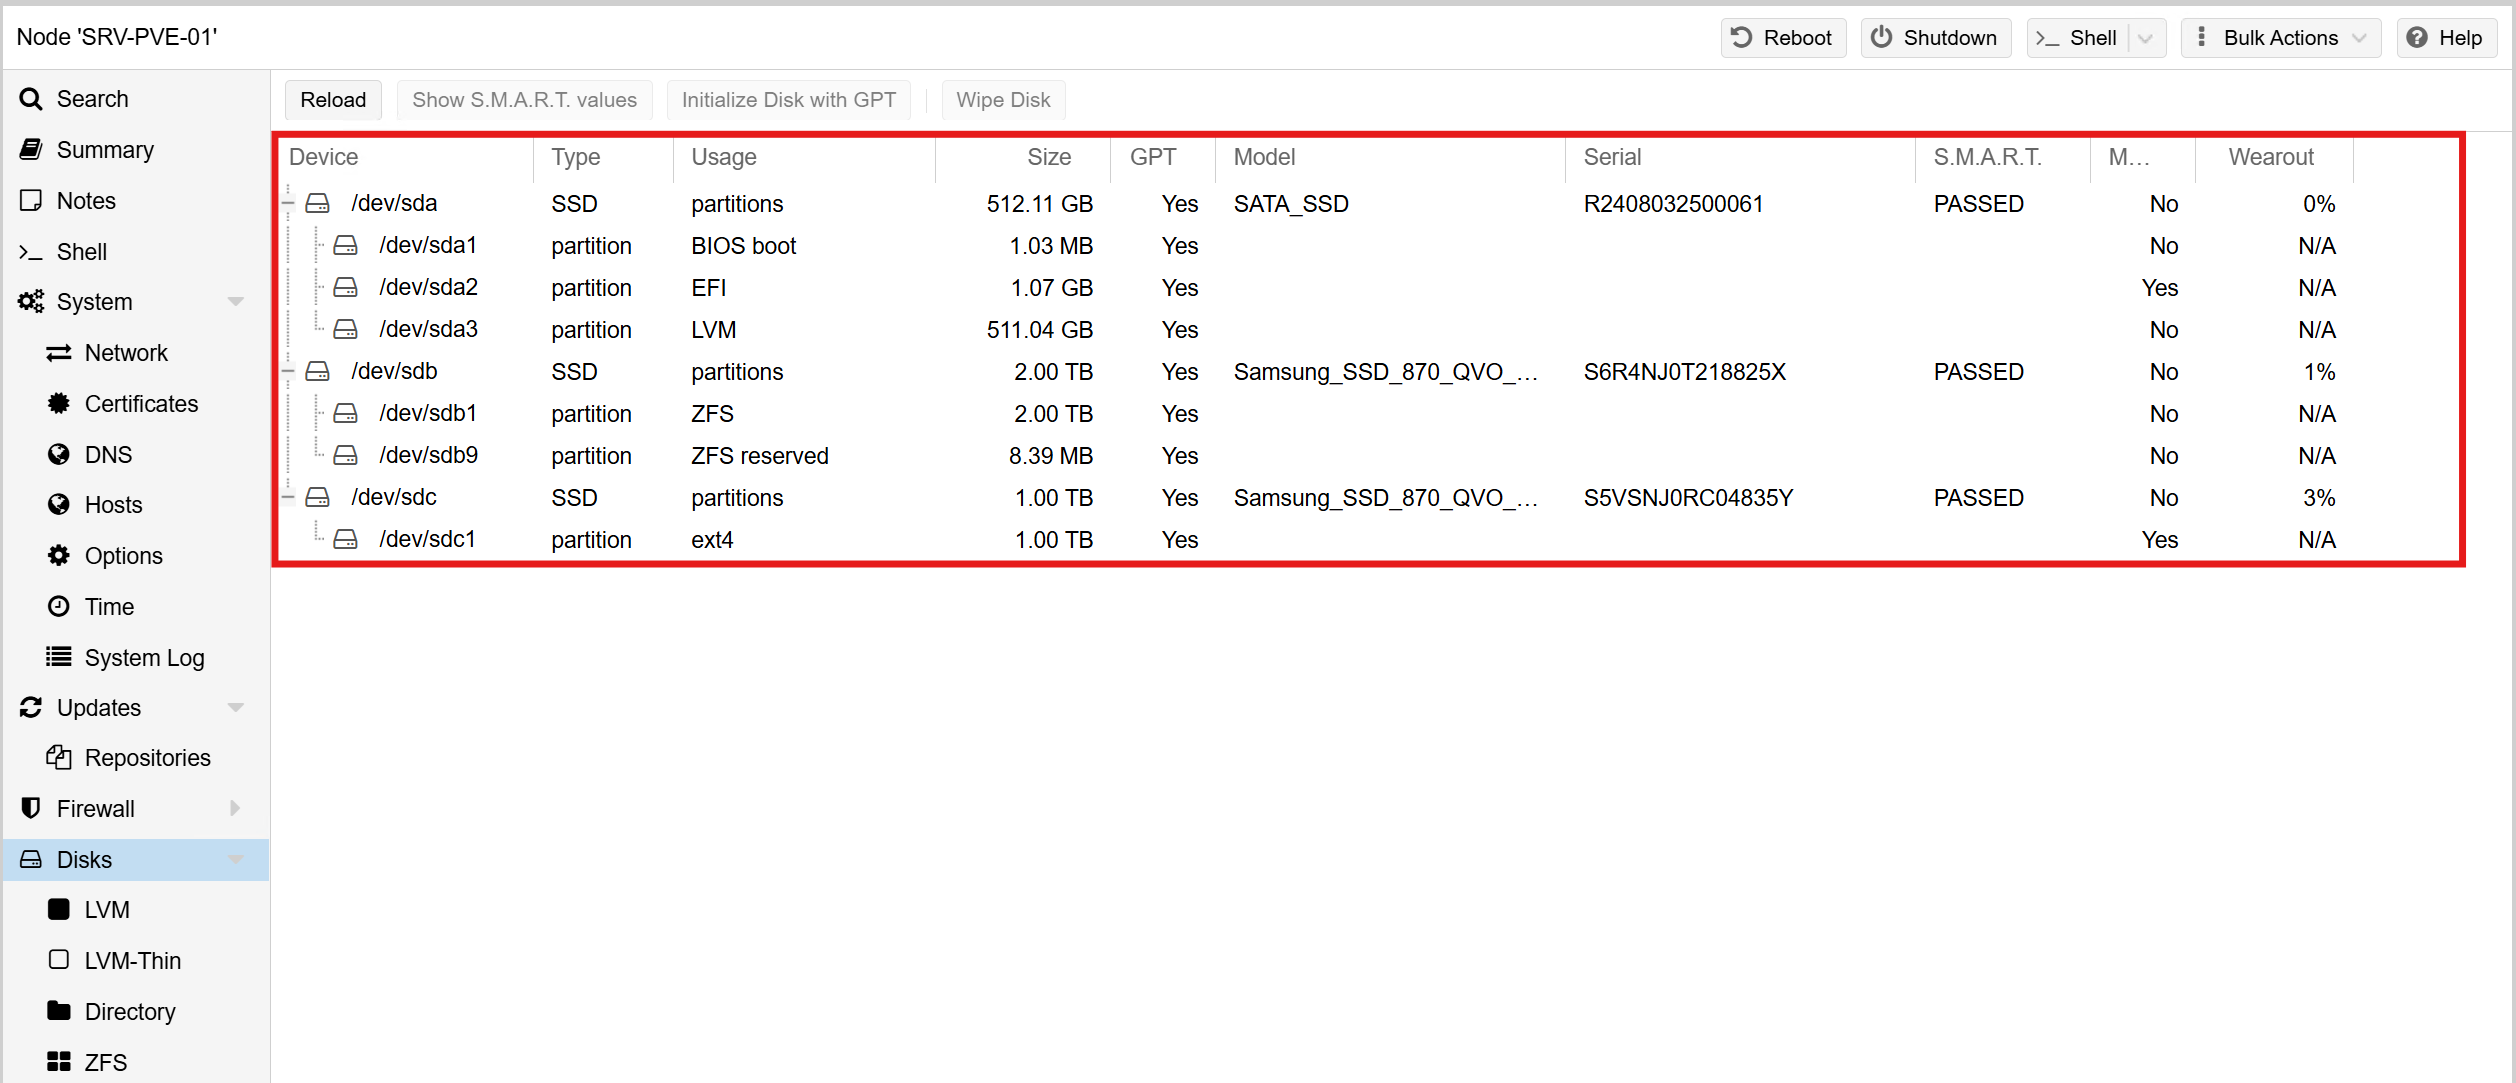Click the /dev/sdb disk drive icon
2516x1083 pixels.
pyautogui.click(x=318, y=371)
